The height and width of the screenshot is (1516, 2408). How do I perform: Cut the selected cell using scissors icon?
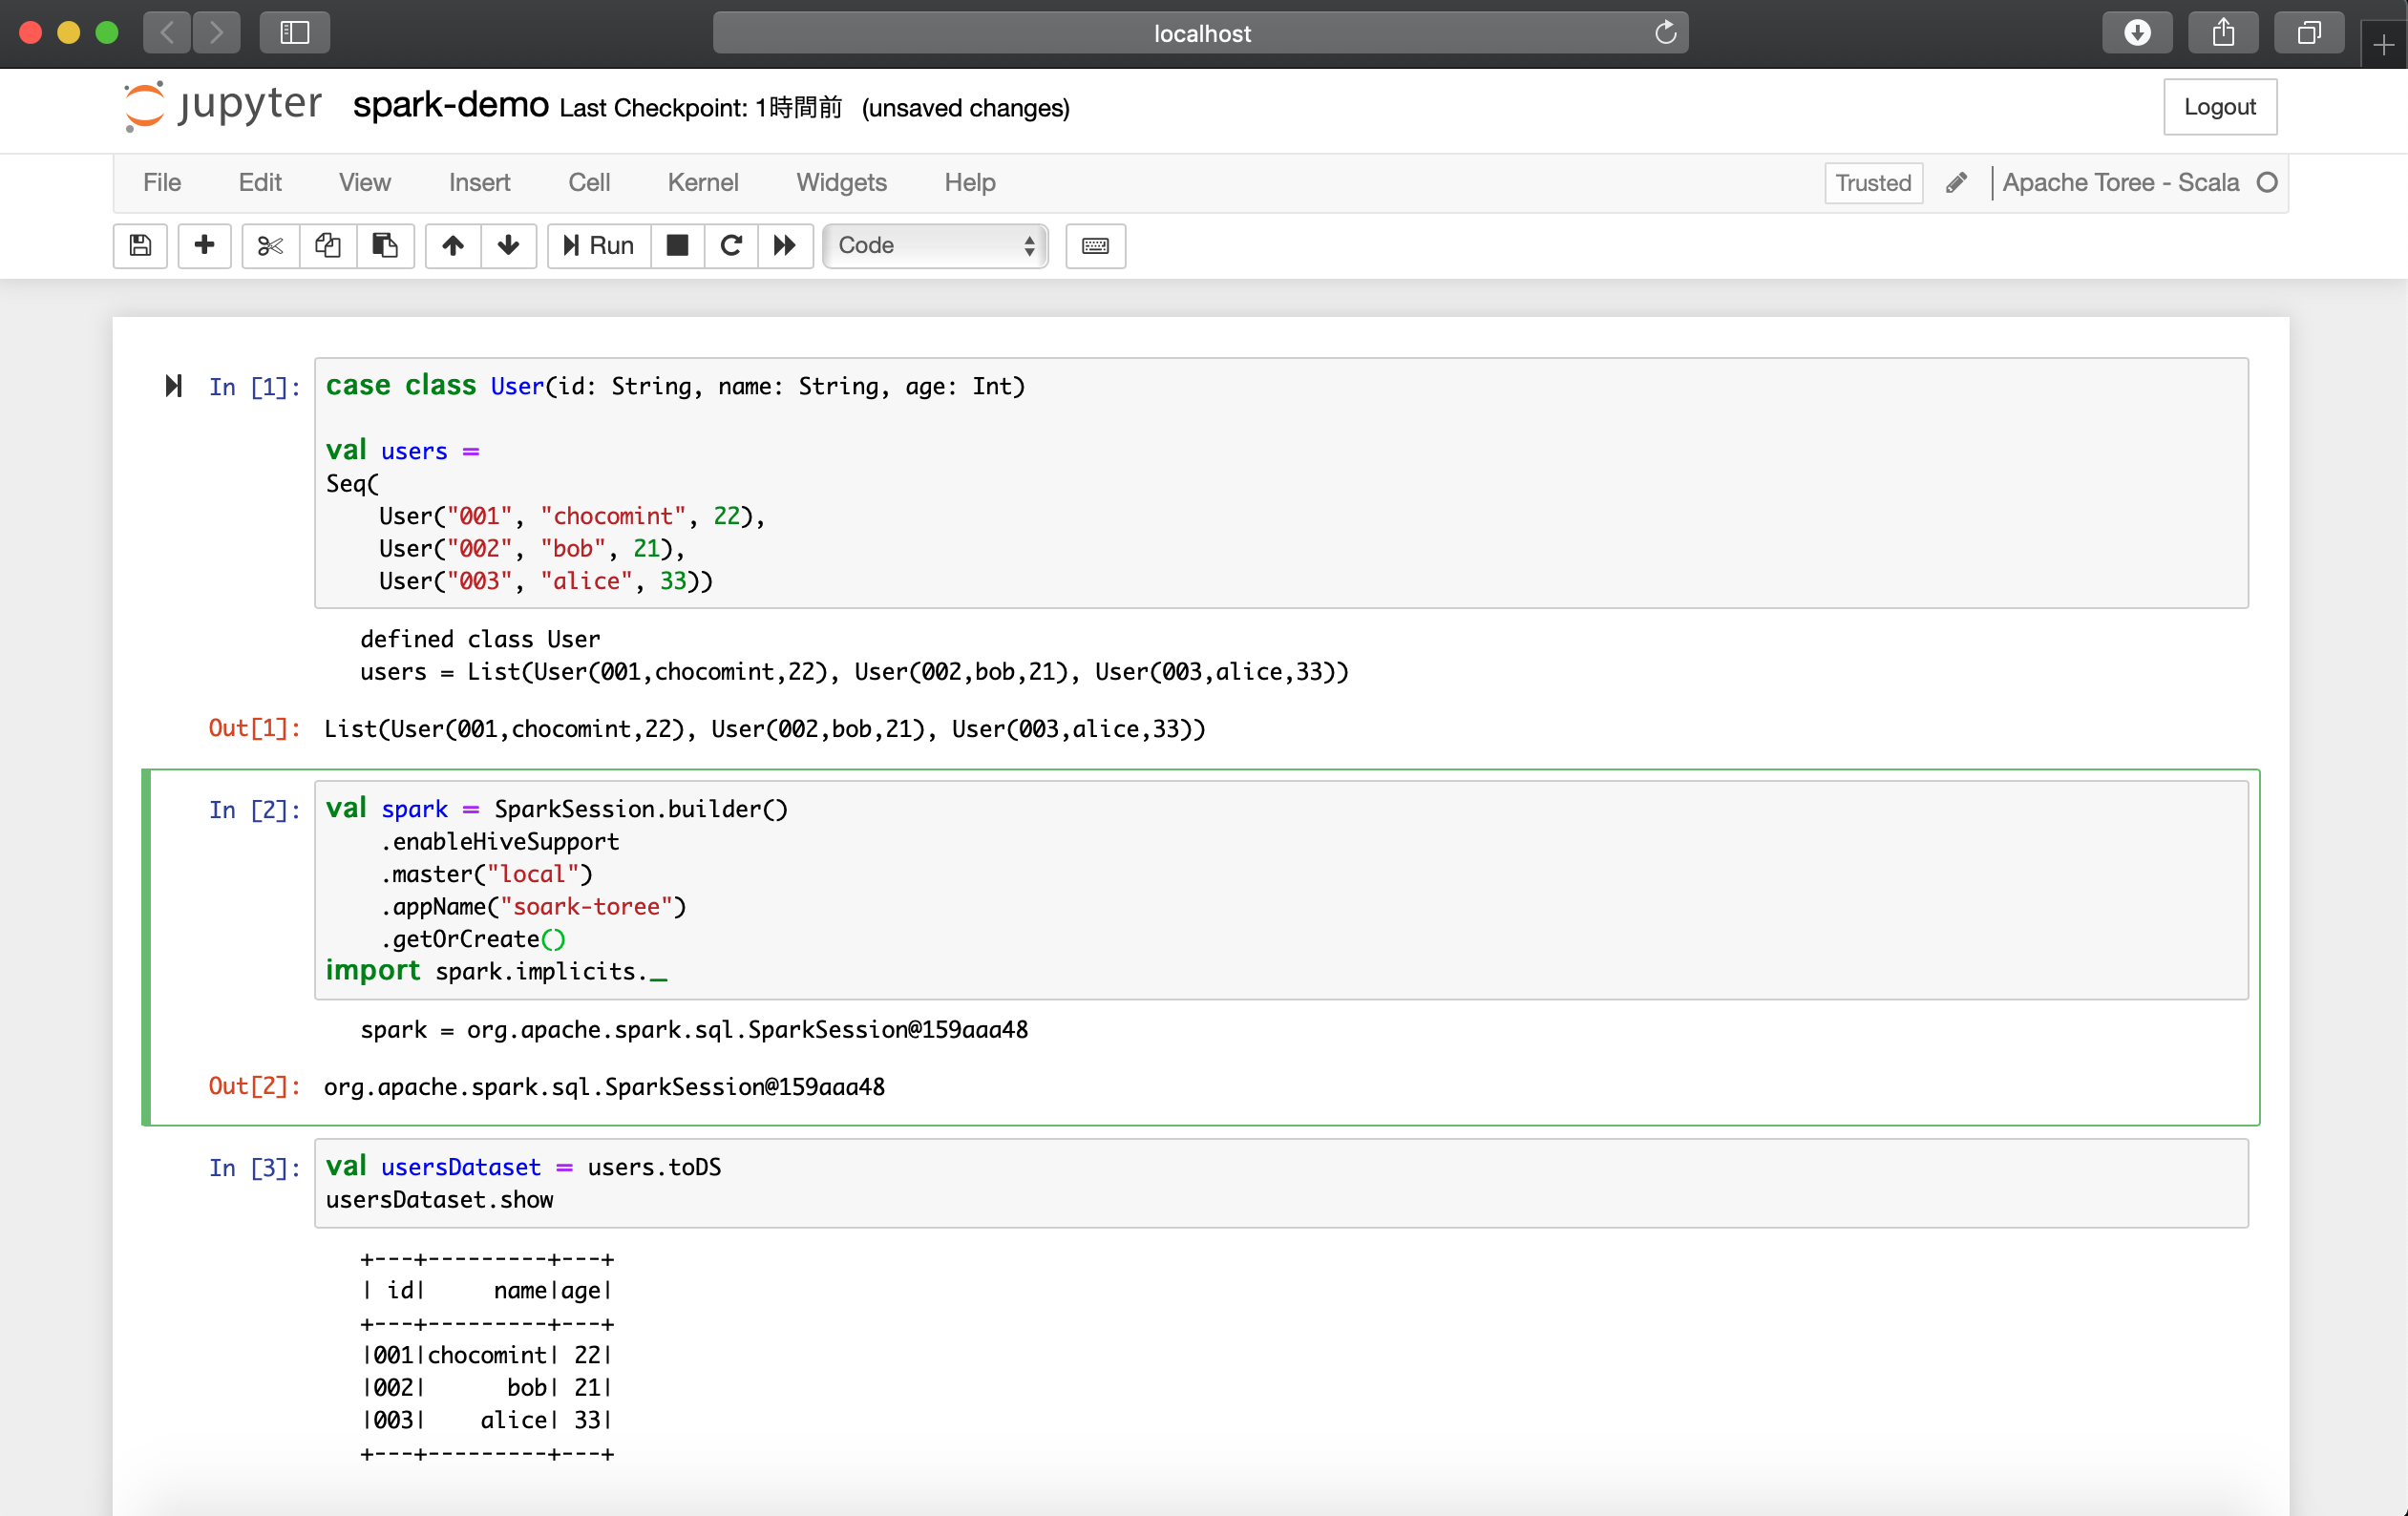click(269, 246)
